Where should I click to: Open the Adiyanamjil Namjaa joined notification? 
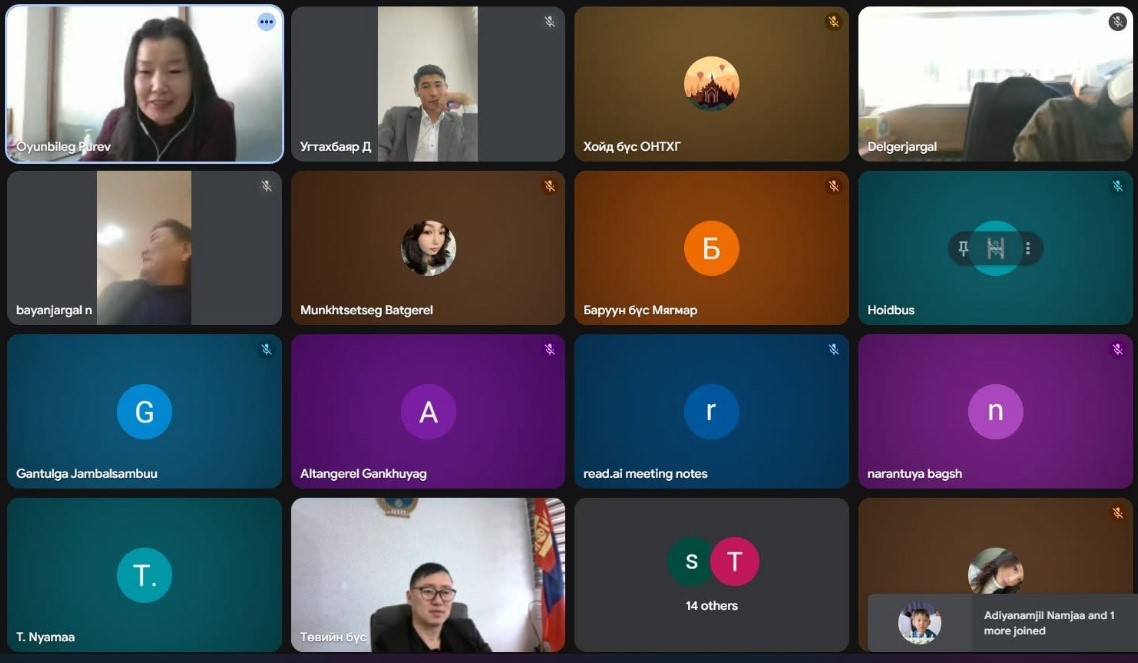pyautogui.click(x=1002, y=622)
